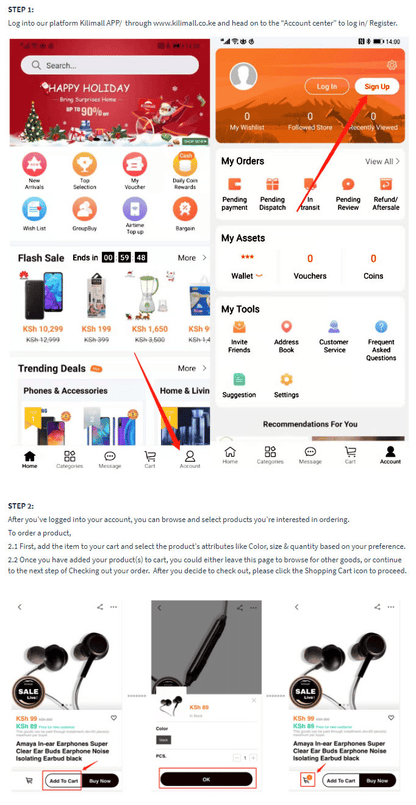Increase quantity with the plus stepper

point(254,758)
